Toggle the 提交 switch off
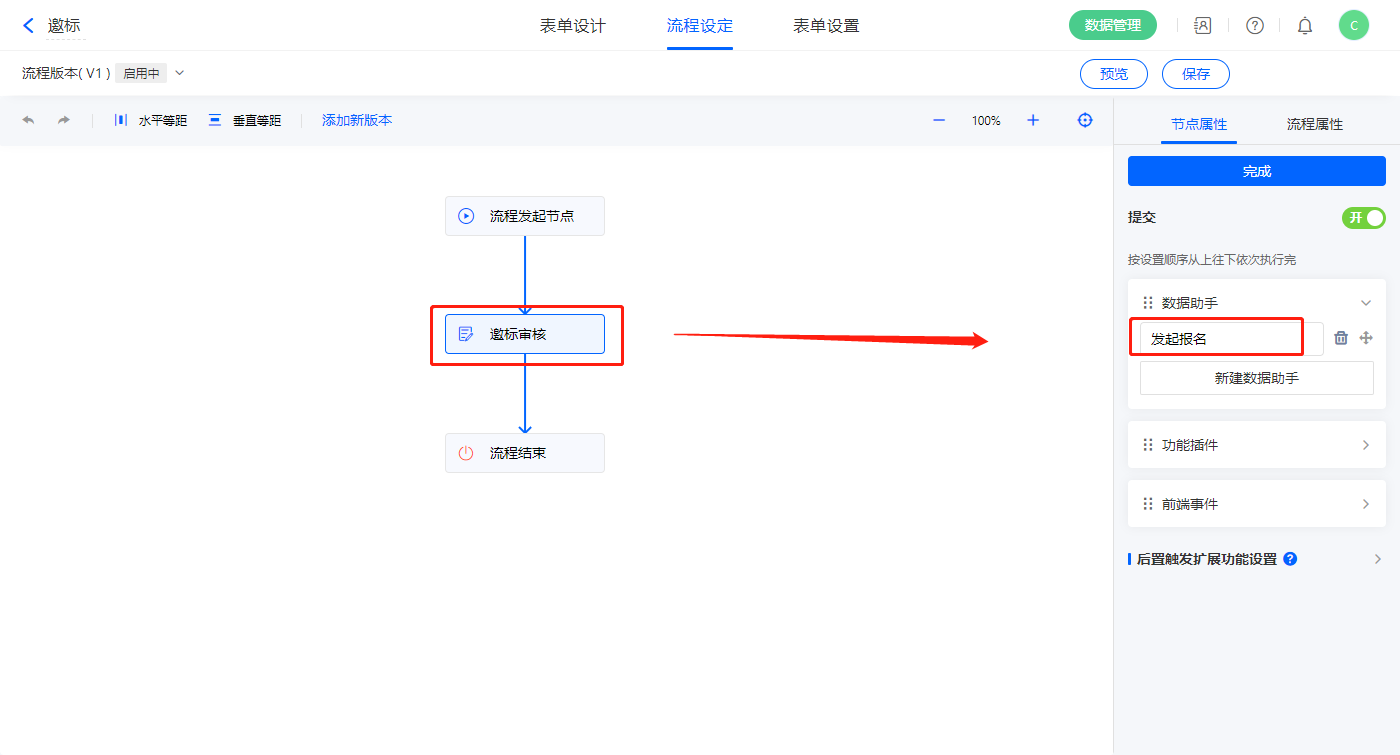 [1363, 218]
